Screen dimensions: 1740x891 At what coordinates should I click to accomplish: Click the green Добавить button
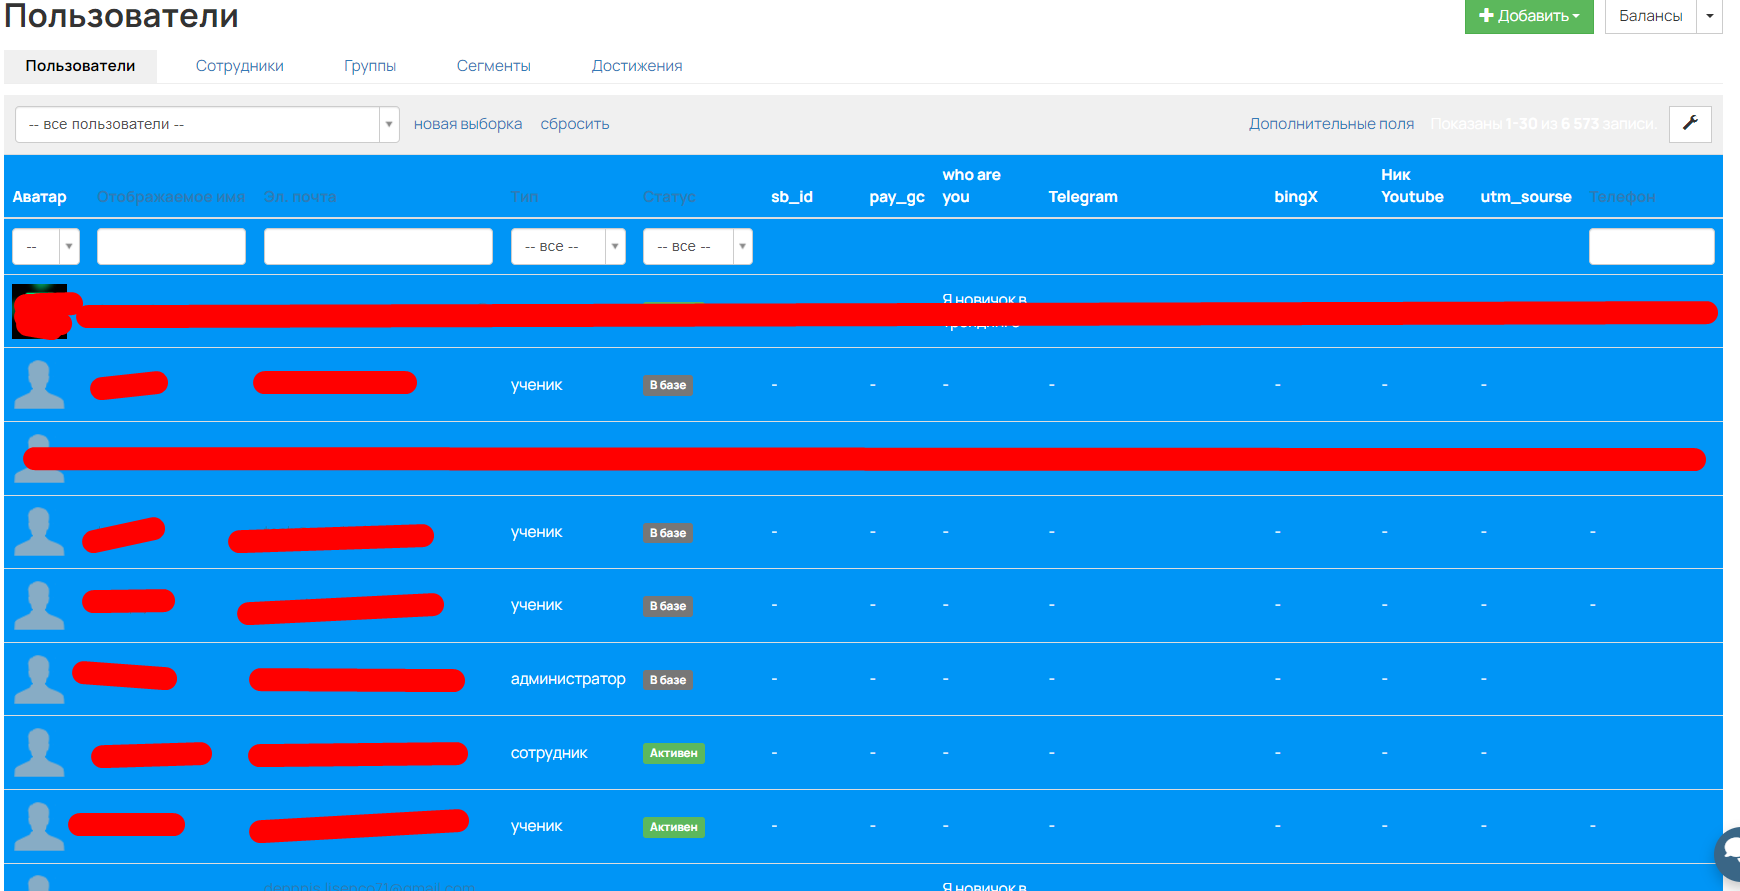(x=1528, y=16)
